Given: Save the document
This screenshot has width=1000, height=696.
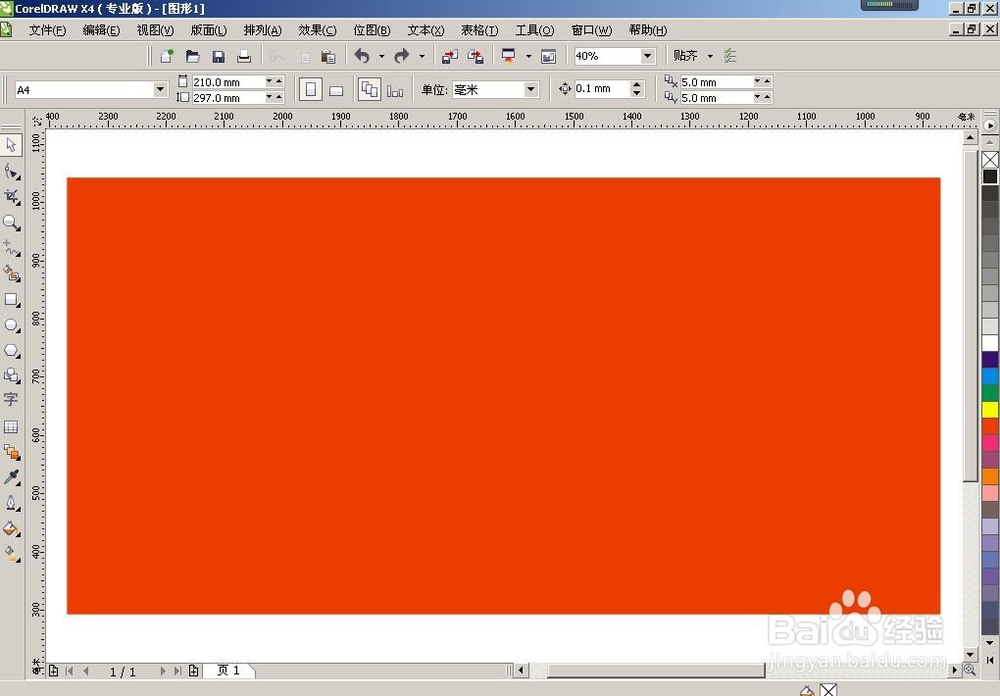Looking at the screenshot, I should [x=219, y=56].
